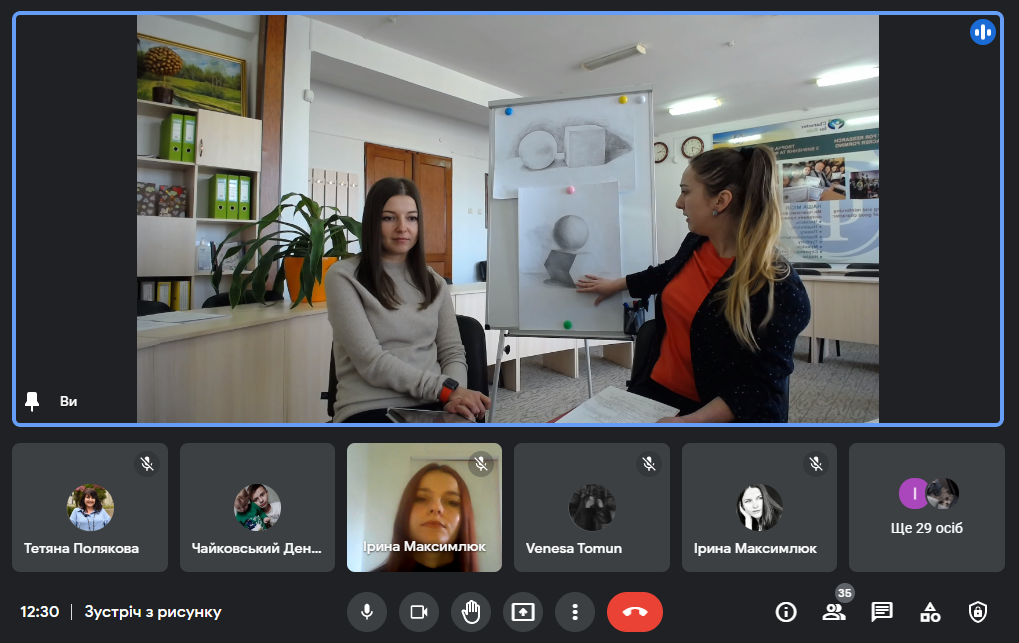This screenshot has width=1019, height=643.
Task: Click the present screen icon
Action: point(523,612)
